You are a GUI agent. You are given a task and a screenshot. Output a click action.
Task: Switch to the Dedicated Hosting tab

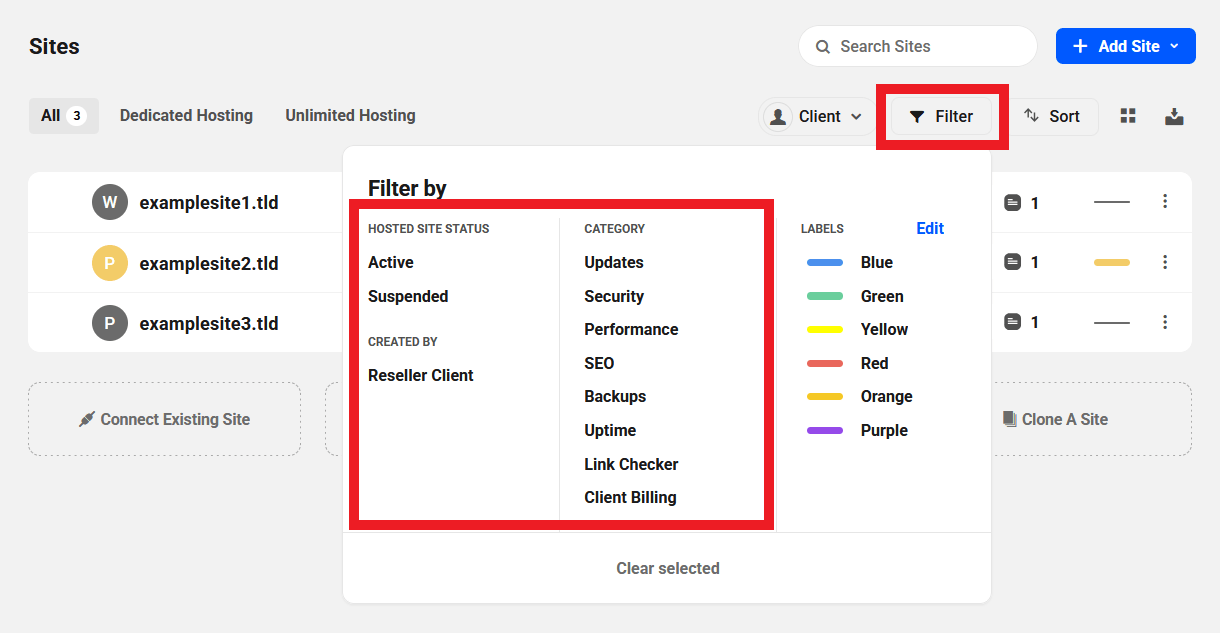pos(186,116)
